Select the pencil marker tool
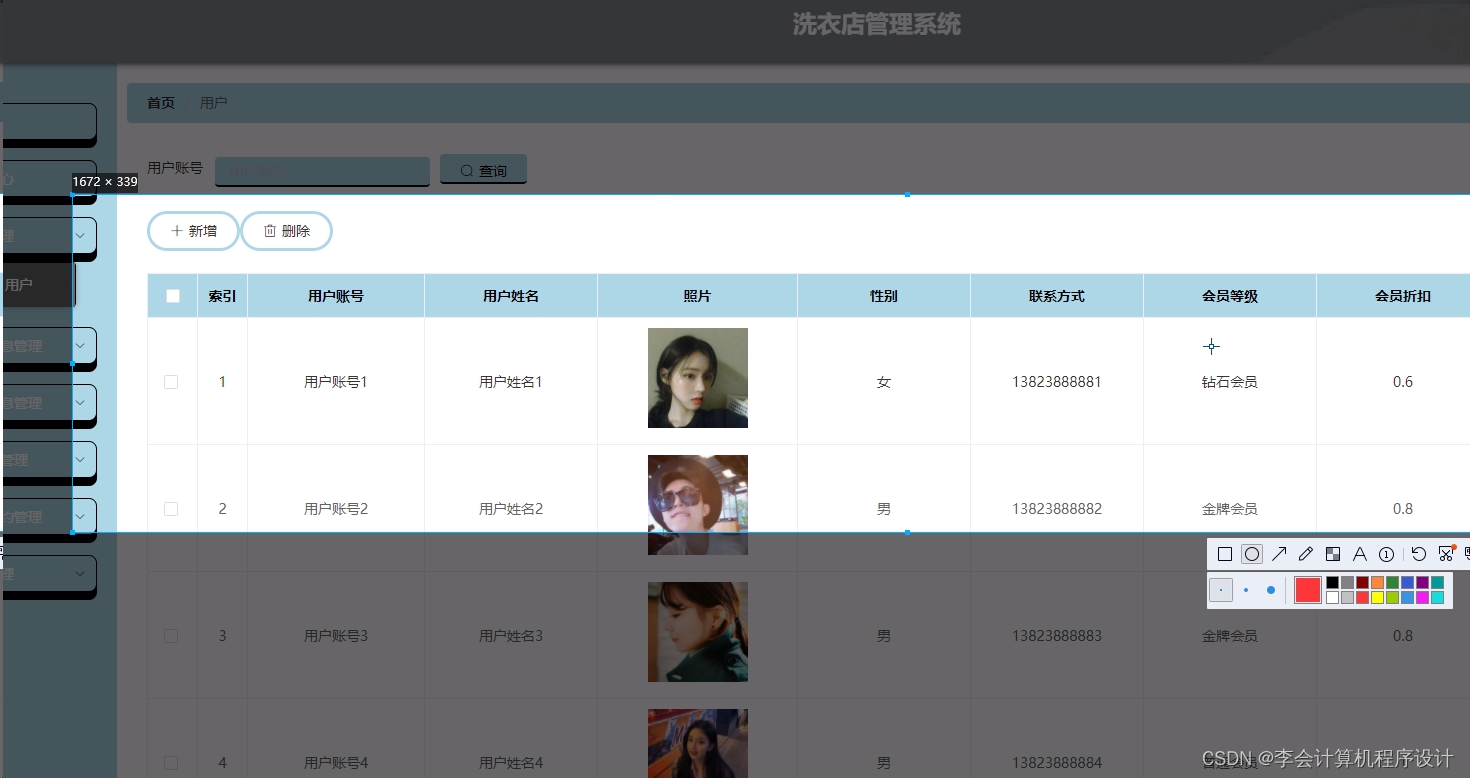The width and height of the screenshot is (1470, 778). (x=1305, y=553)
